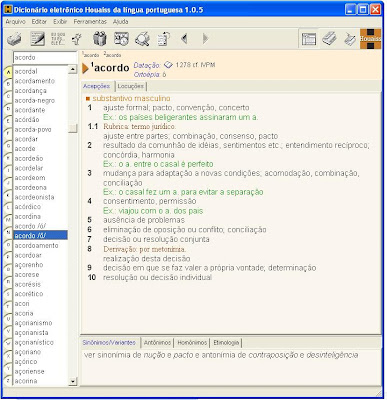Click the Ortoépia label link
Screen dimensions: 387x400
click(x=147, y=75)
